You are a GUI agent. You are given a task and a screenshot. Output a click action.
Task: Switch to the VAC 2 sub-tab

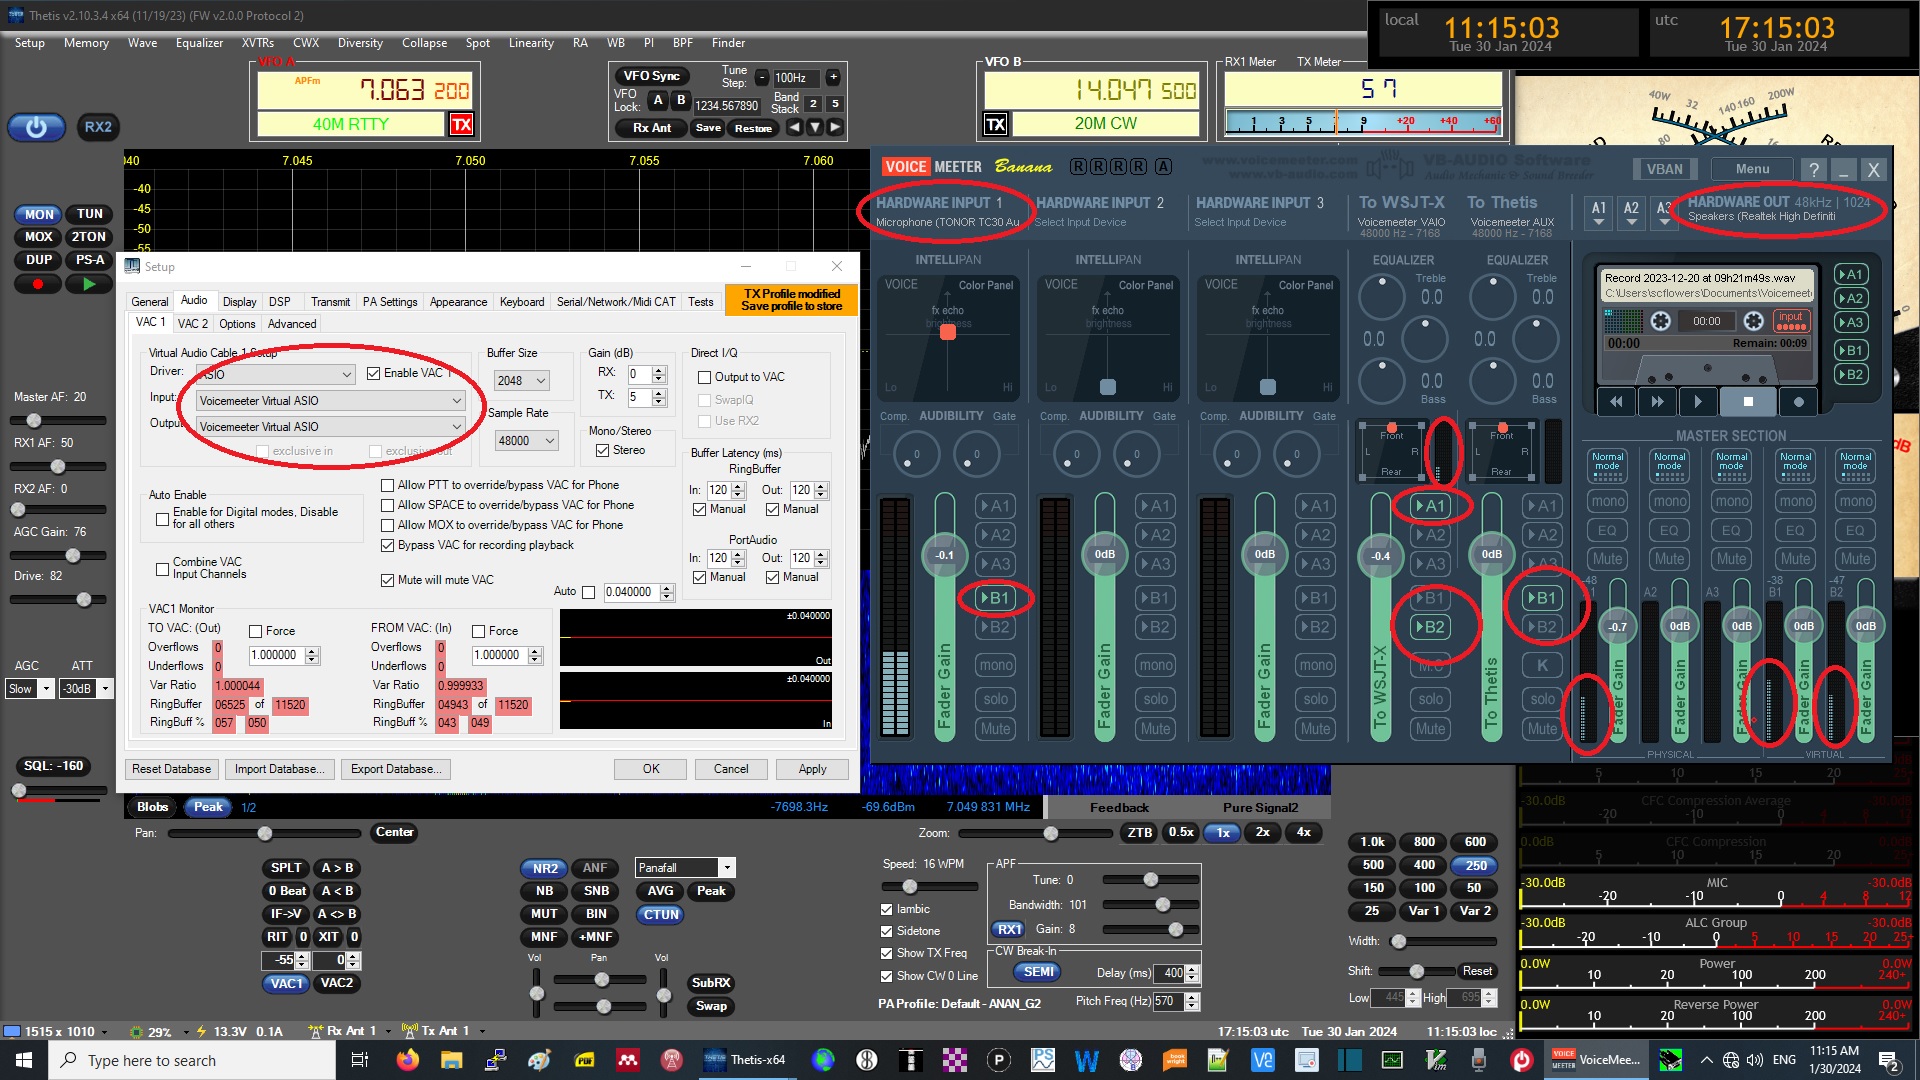tap(193, 324)
